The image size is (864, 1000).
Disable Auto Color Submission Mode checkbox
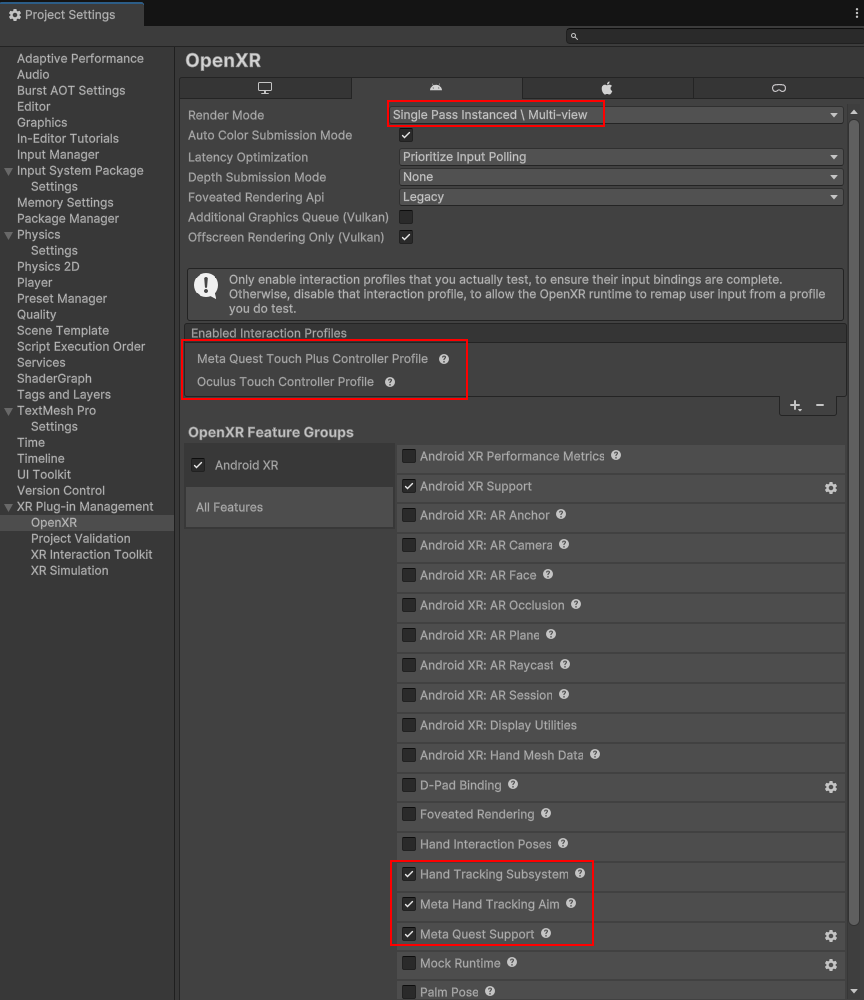[406, 136]
